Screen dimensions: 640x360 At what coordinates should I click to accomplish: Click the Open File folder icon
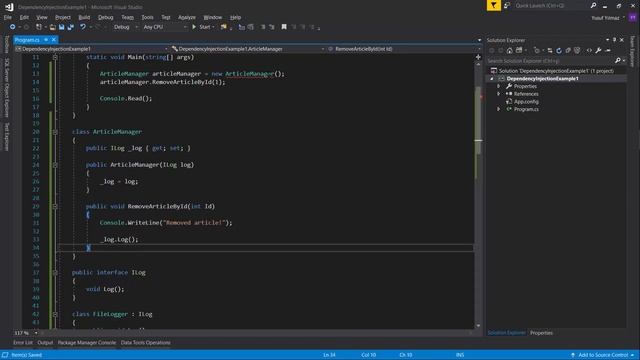[x=52, y=27]
